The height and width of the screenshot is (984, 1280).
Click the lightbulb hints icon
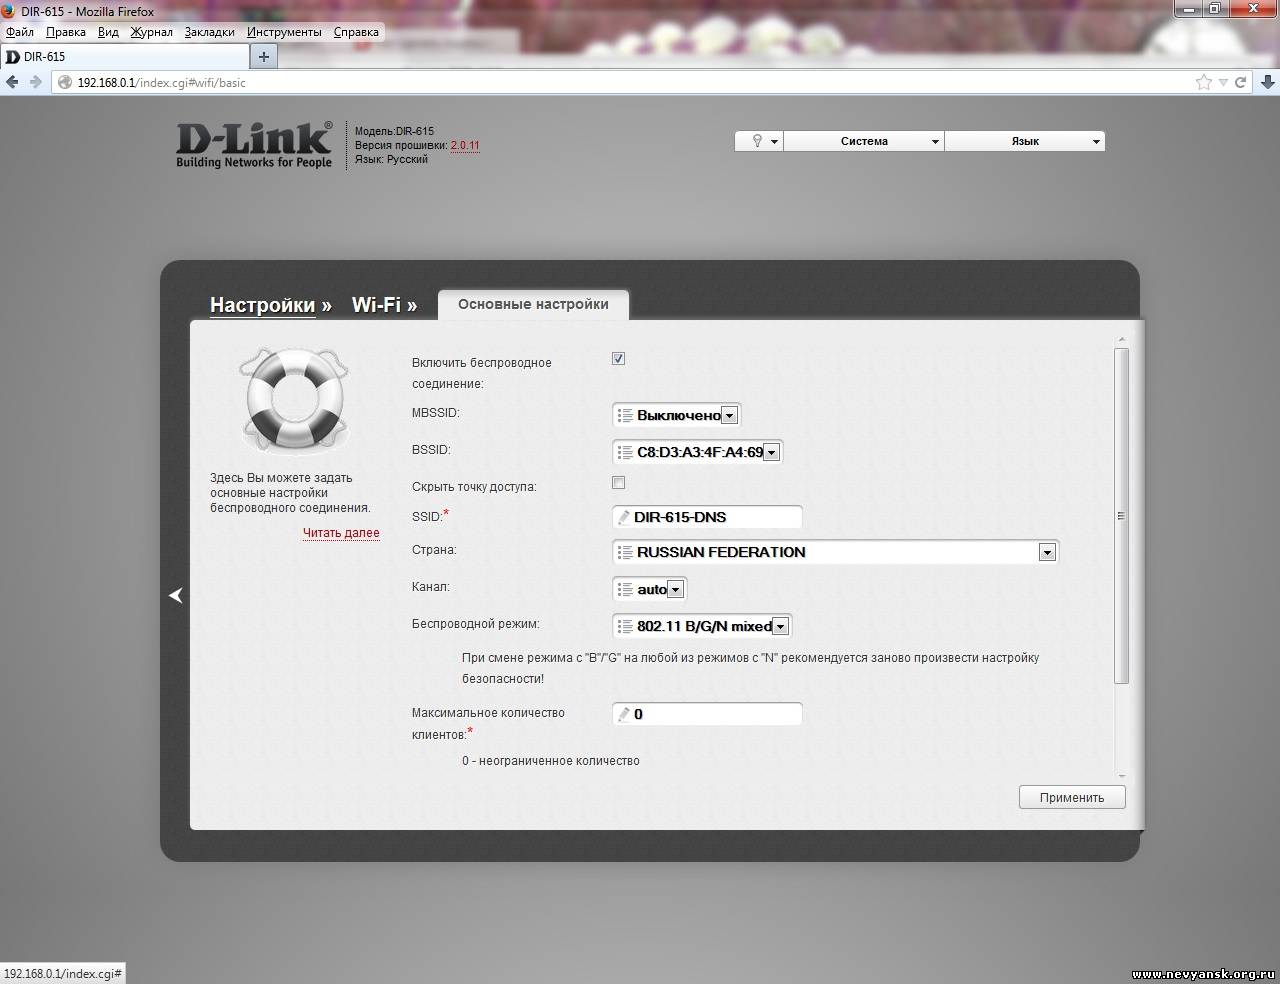pos(757,141)
